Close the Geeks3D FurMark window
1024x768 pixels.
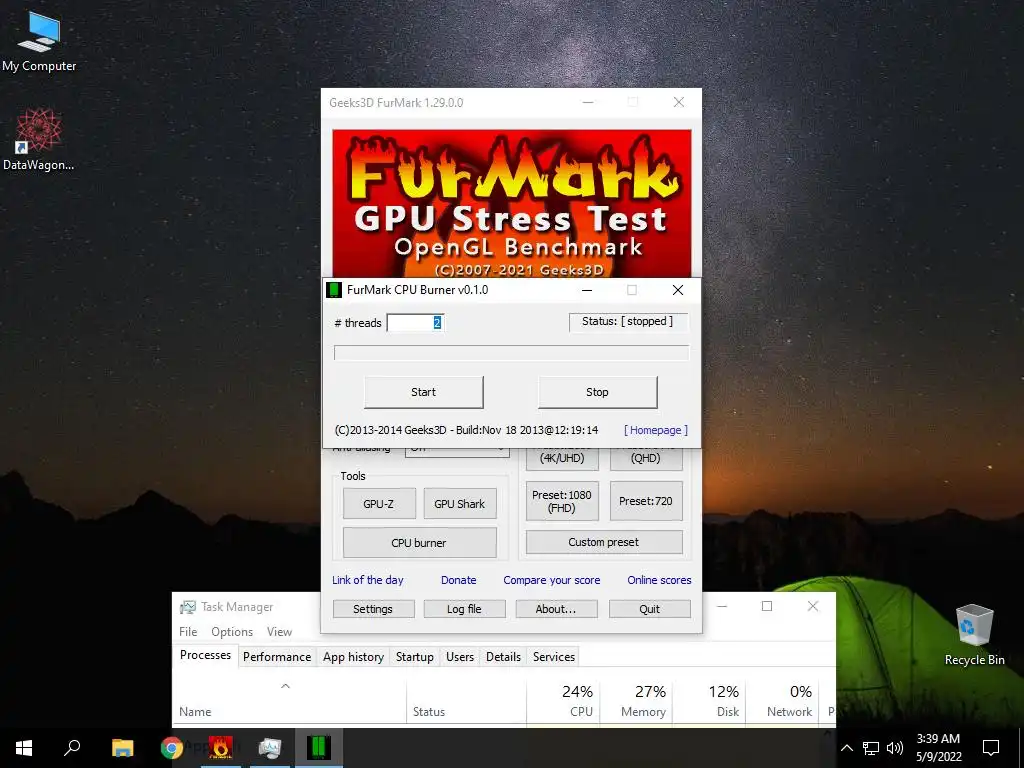pyautogui.click(x=679, y=103)
